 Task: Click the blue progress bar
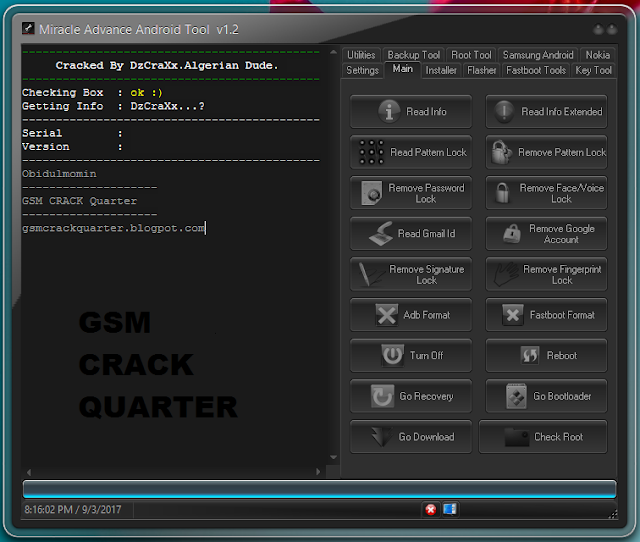[320, 489]
